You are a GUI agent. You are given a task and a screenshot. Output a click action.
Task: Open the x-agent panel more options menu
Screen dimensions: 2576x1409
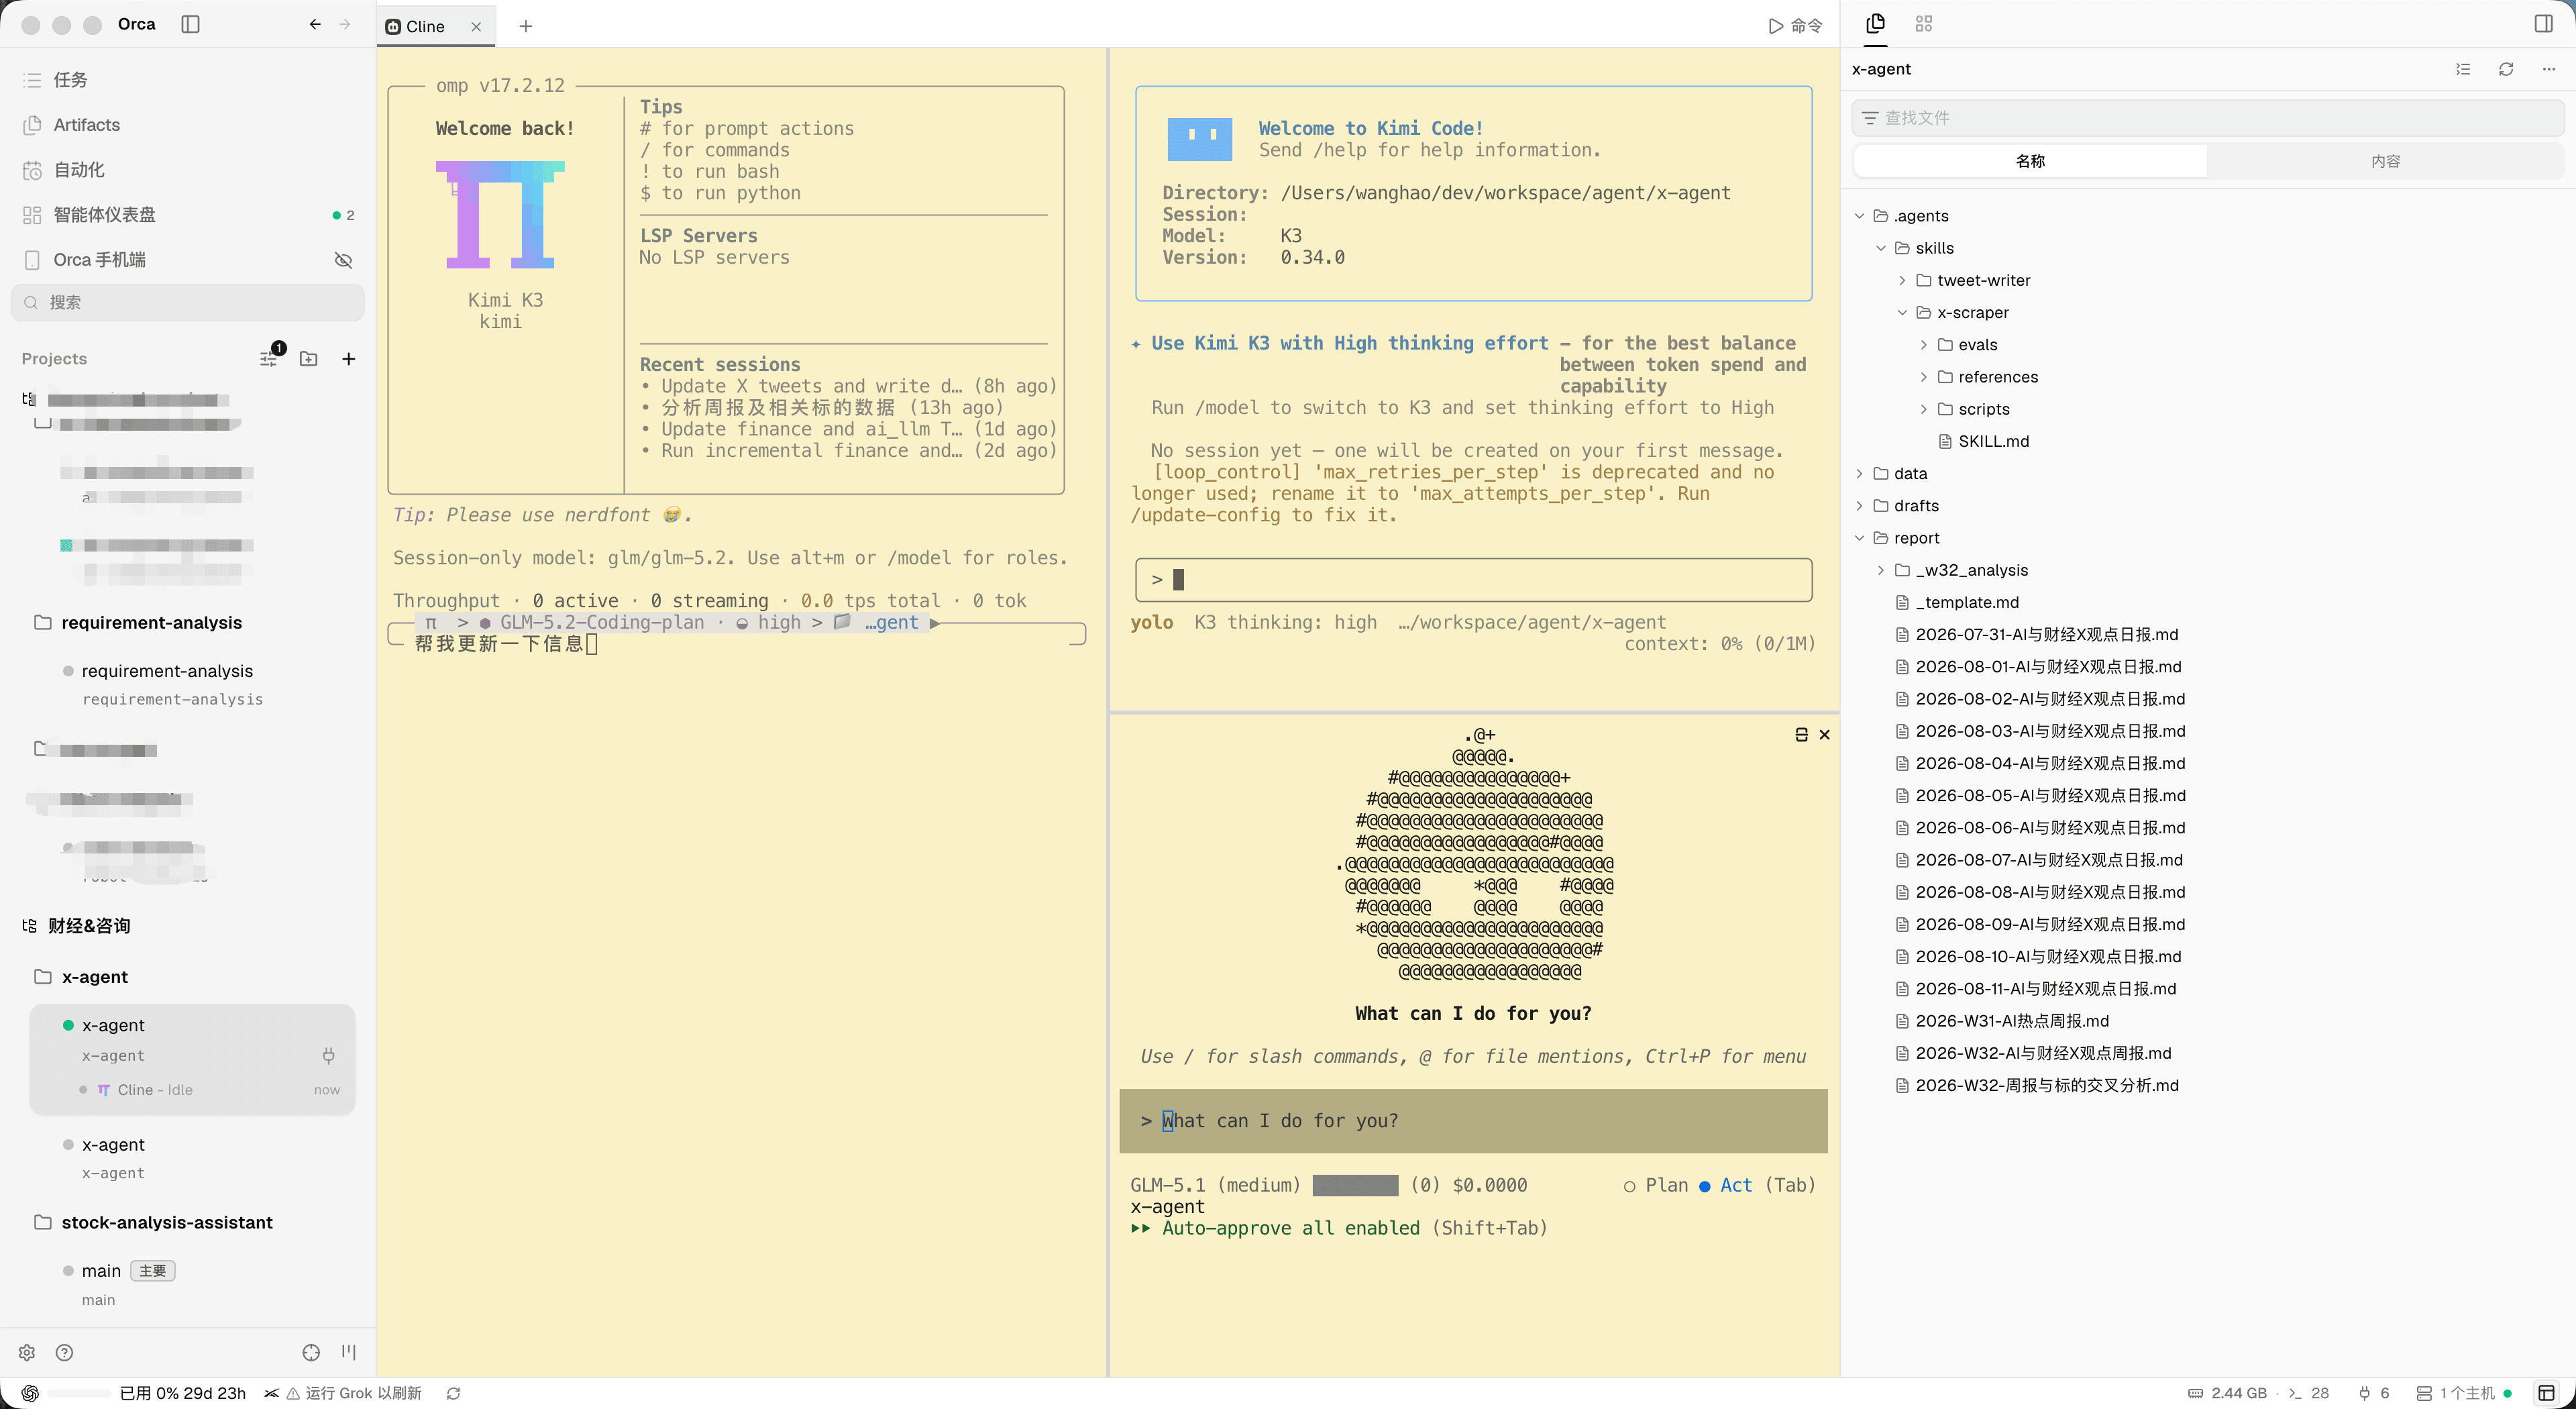pyautogui.click(x=2549, y=69)
